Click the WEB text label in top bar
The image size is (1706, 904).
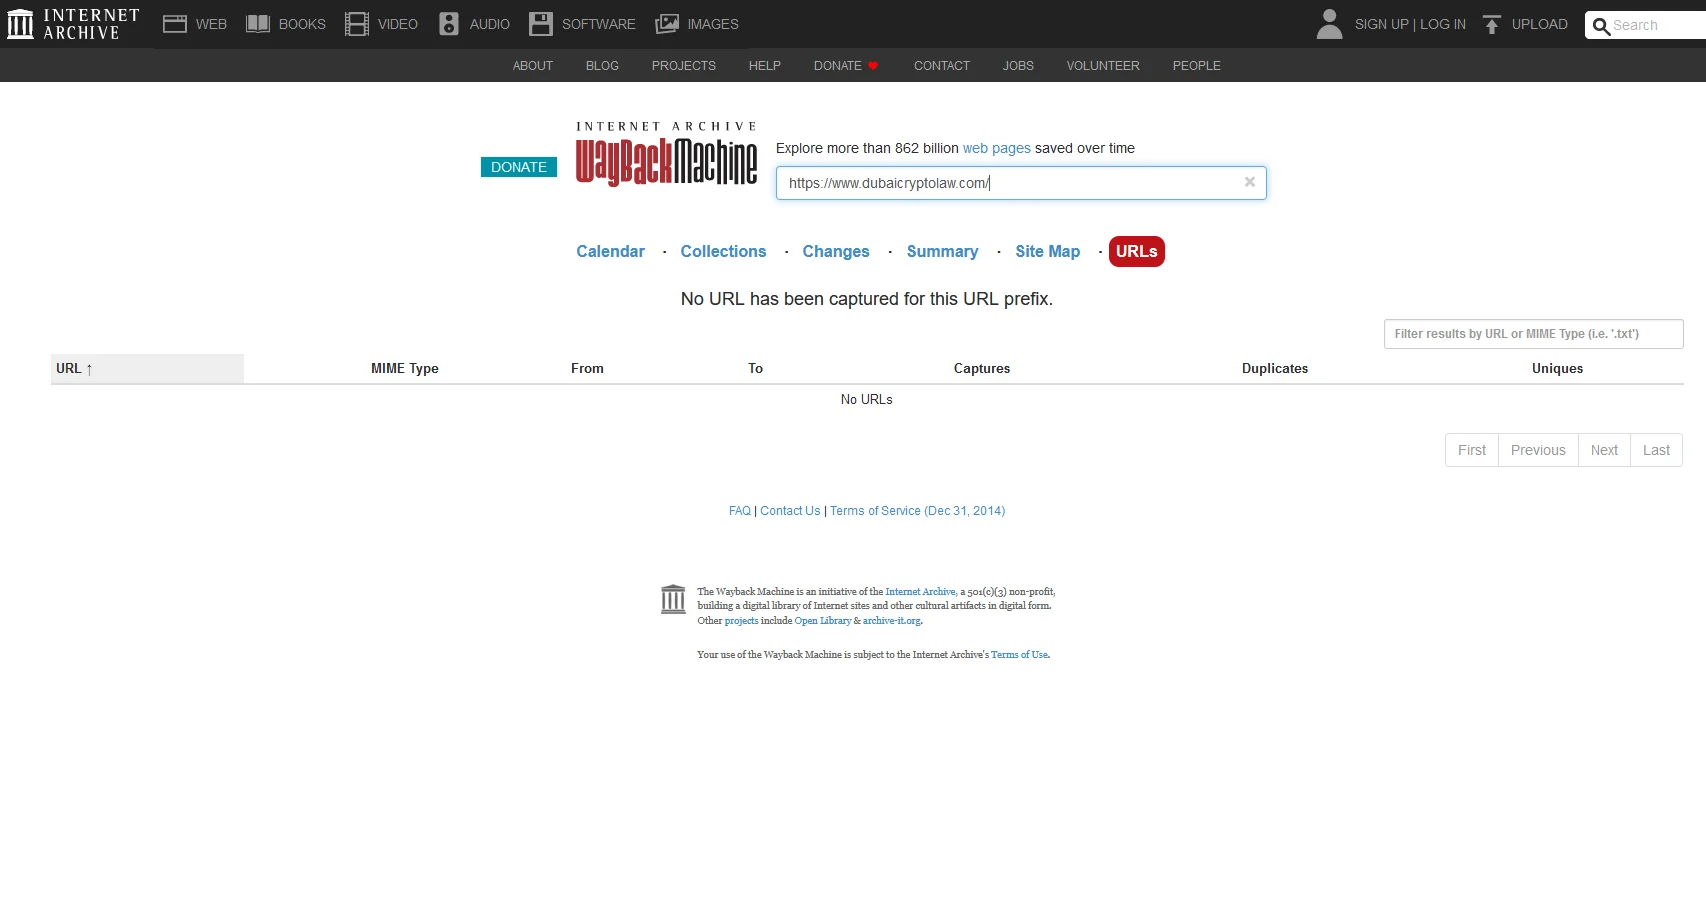click(x=211, y=24)
